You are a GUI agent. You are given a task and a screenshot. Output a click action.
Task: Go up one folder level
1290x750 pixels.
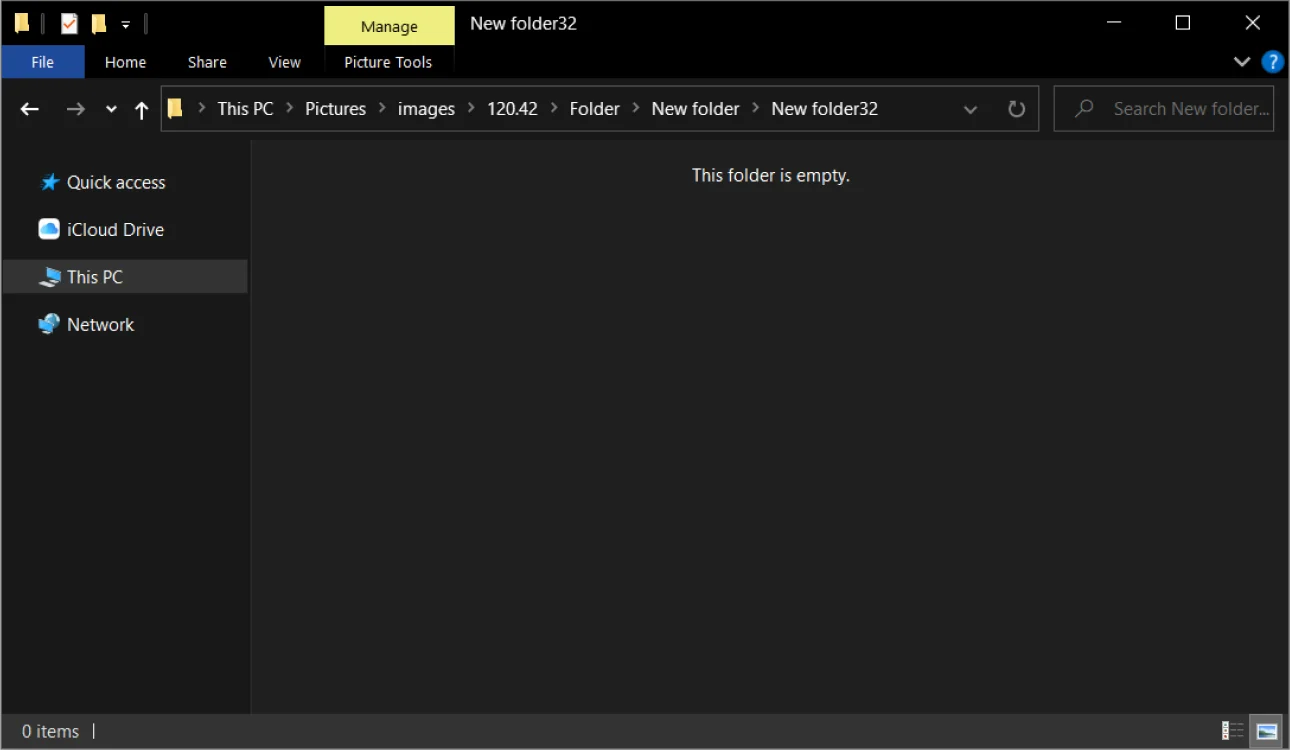click(x=141, y=109)
